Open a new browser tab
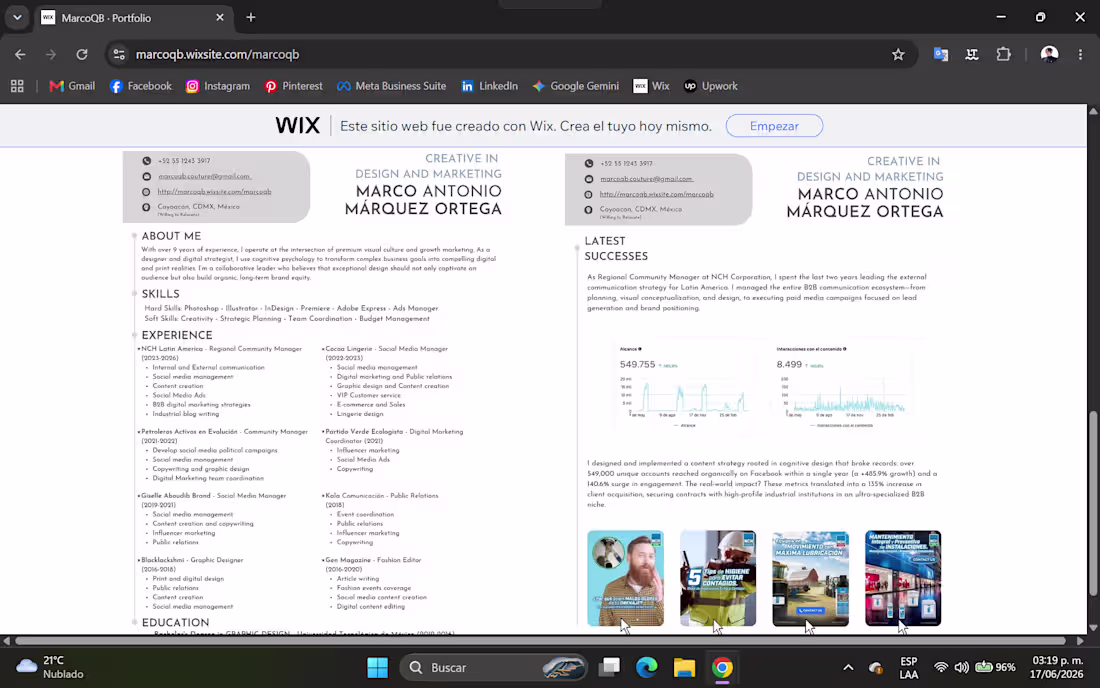This screenshot has width=1100, height=688. click(x=250, y=18)
